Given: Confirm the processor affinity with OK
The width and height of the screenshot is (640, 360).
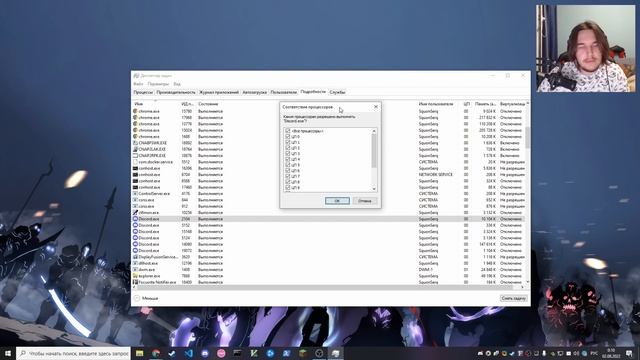Looking at the screenshot, I should point(337,201).
